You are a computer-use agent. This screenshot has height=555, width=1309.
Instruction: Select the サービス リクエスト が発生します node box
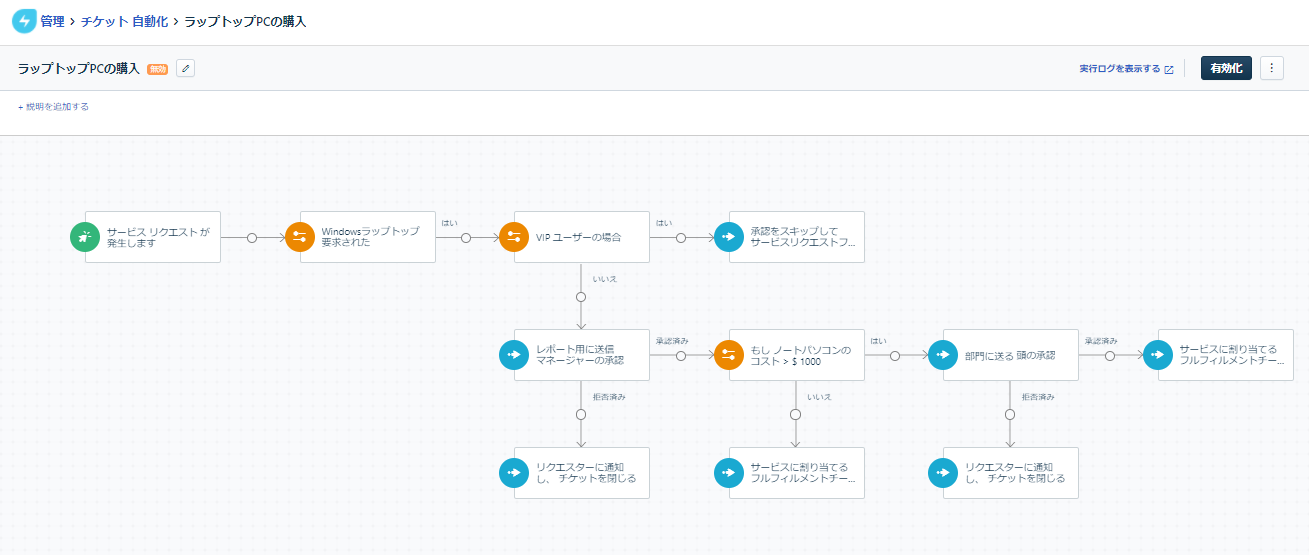coord(160,237)
